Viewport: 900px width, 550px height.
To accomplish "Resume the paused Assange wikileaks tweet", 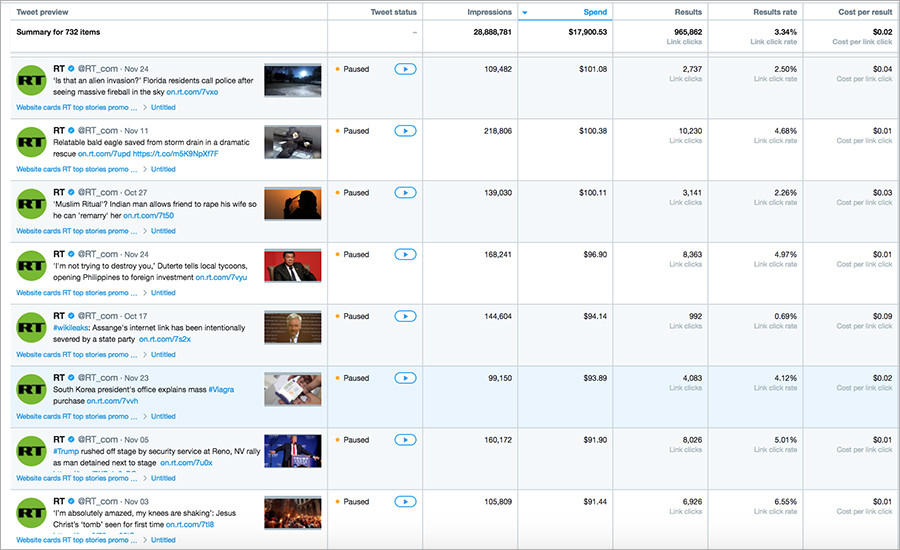I will pos(405,316).
